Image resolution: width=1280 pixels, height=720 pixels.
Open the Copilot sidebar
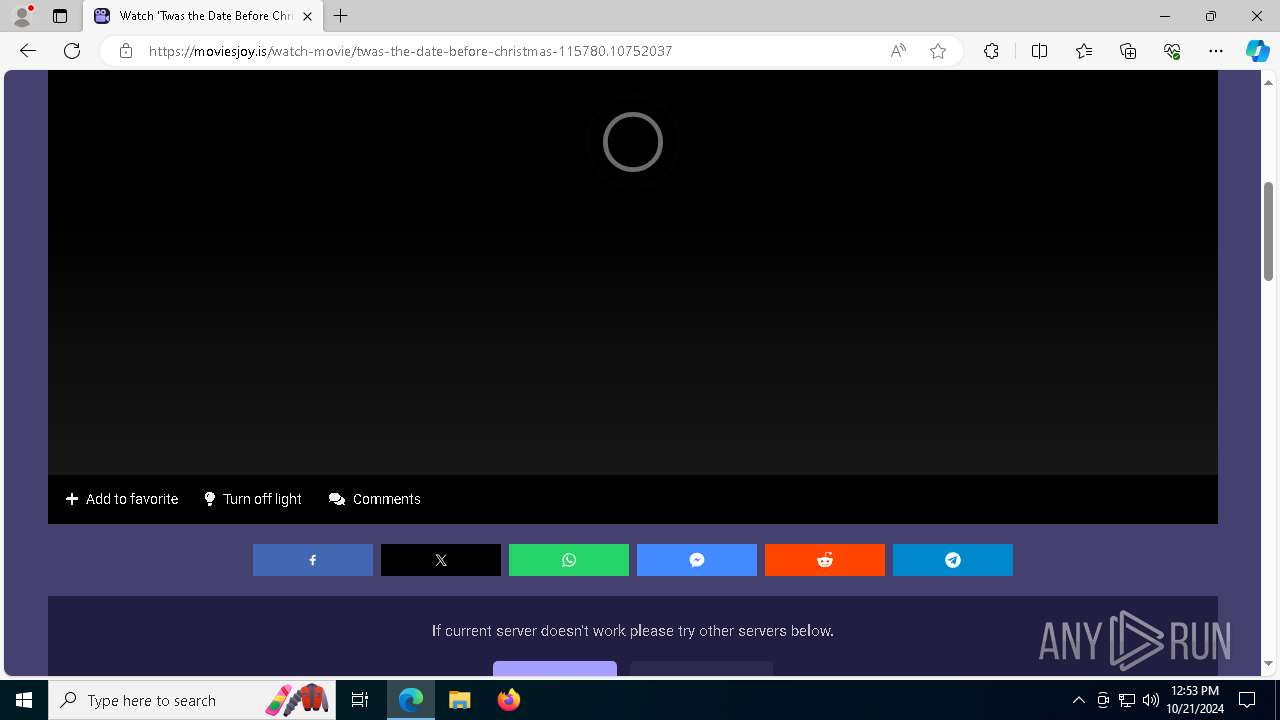(x=1258, y=51)
